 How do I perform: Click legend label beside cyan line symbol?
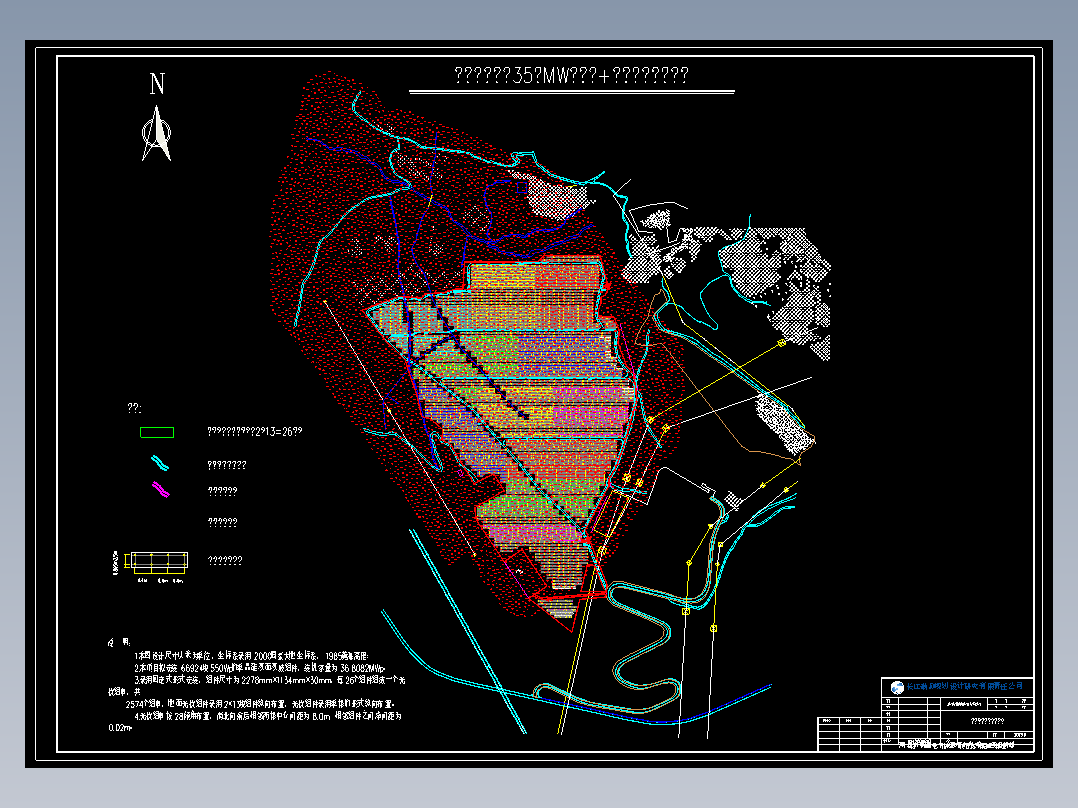click(227, 466)
